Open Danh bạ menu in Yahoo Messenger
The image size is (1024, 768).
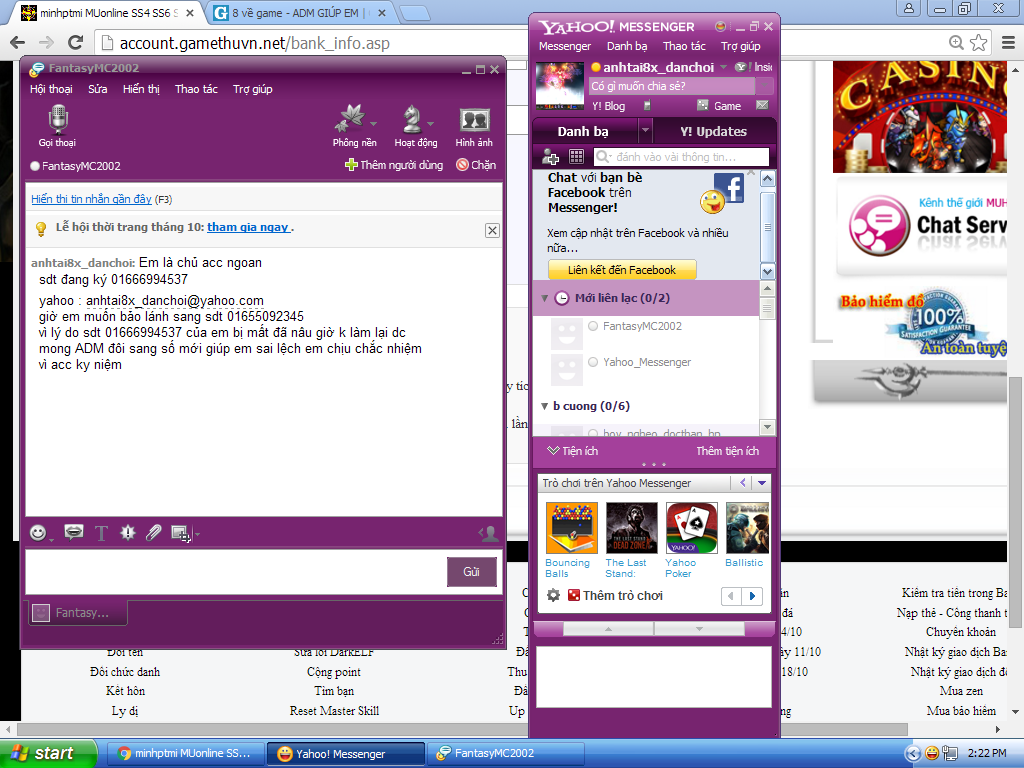click(627, 46)
